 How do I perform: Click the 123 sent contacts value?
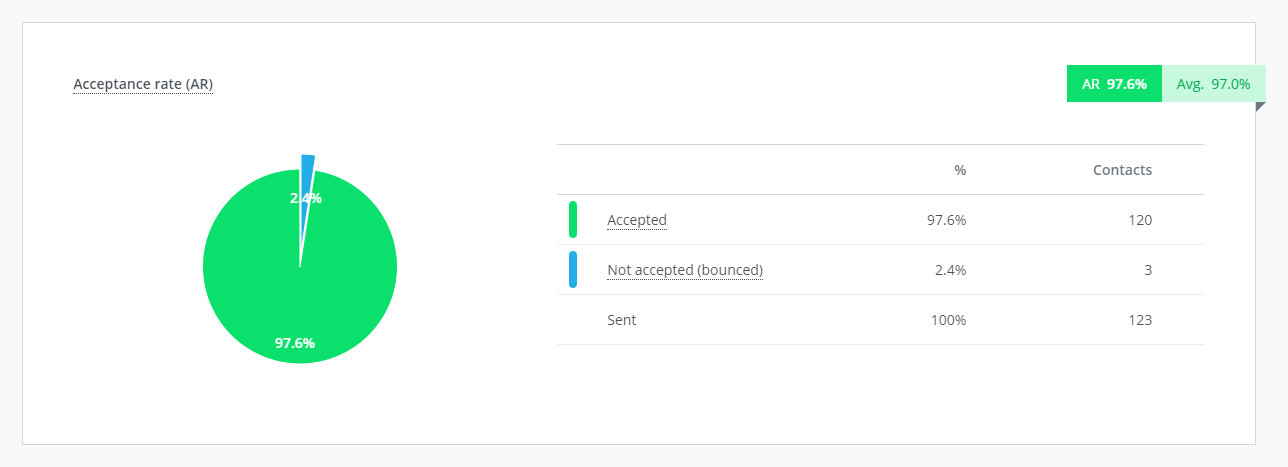click(1140, 320)
